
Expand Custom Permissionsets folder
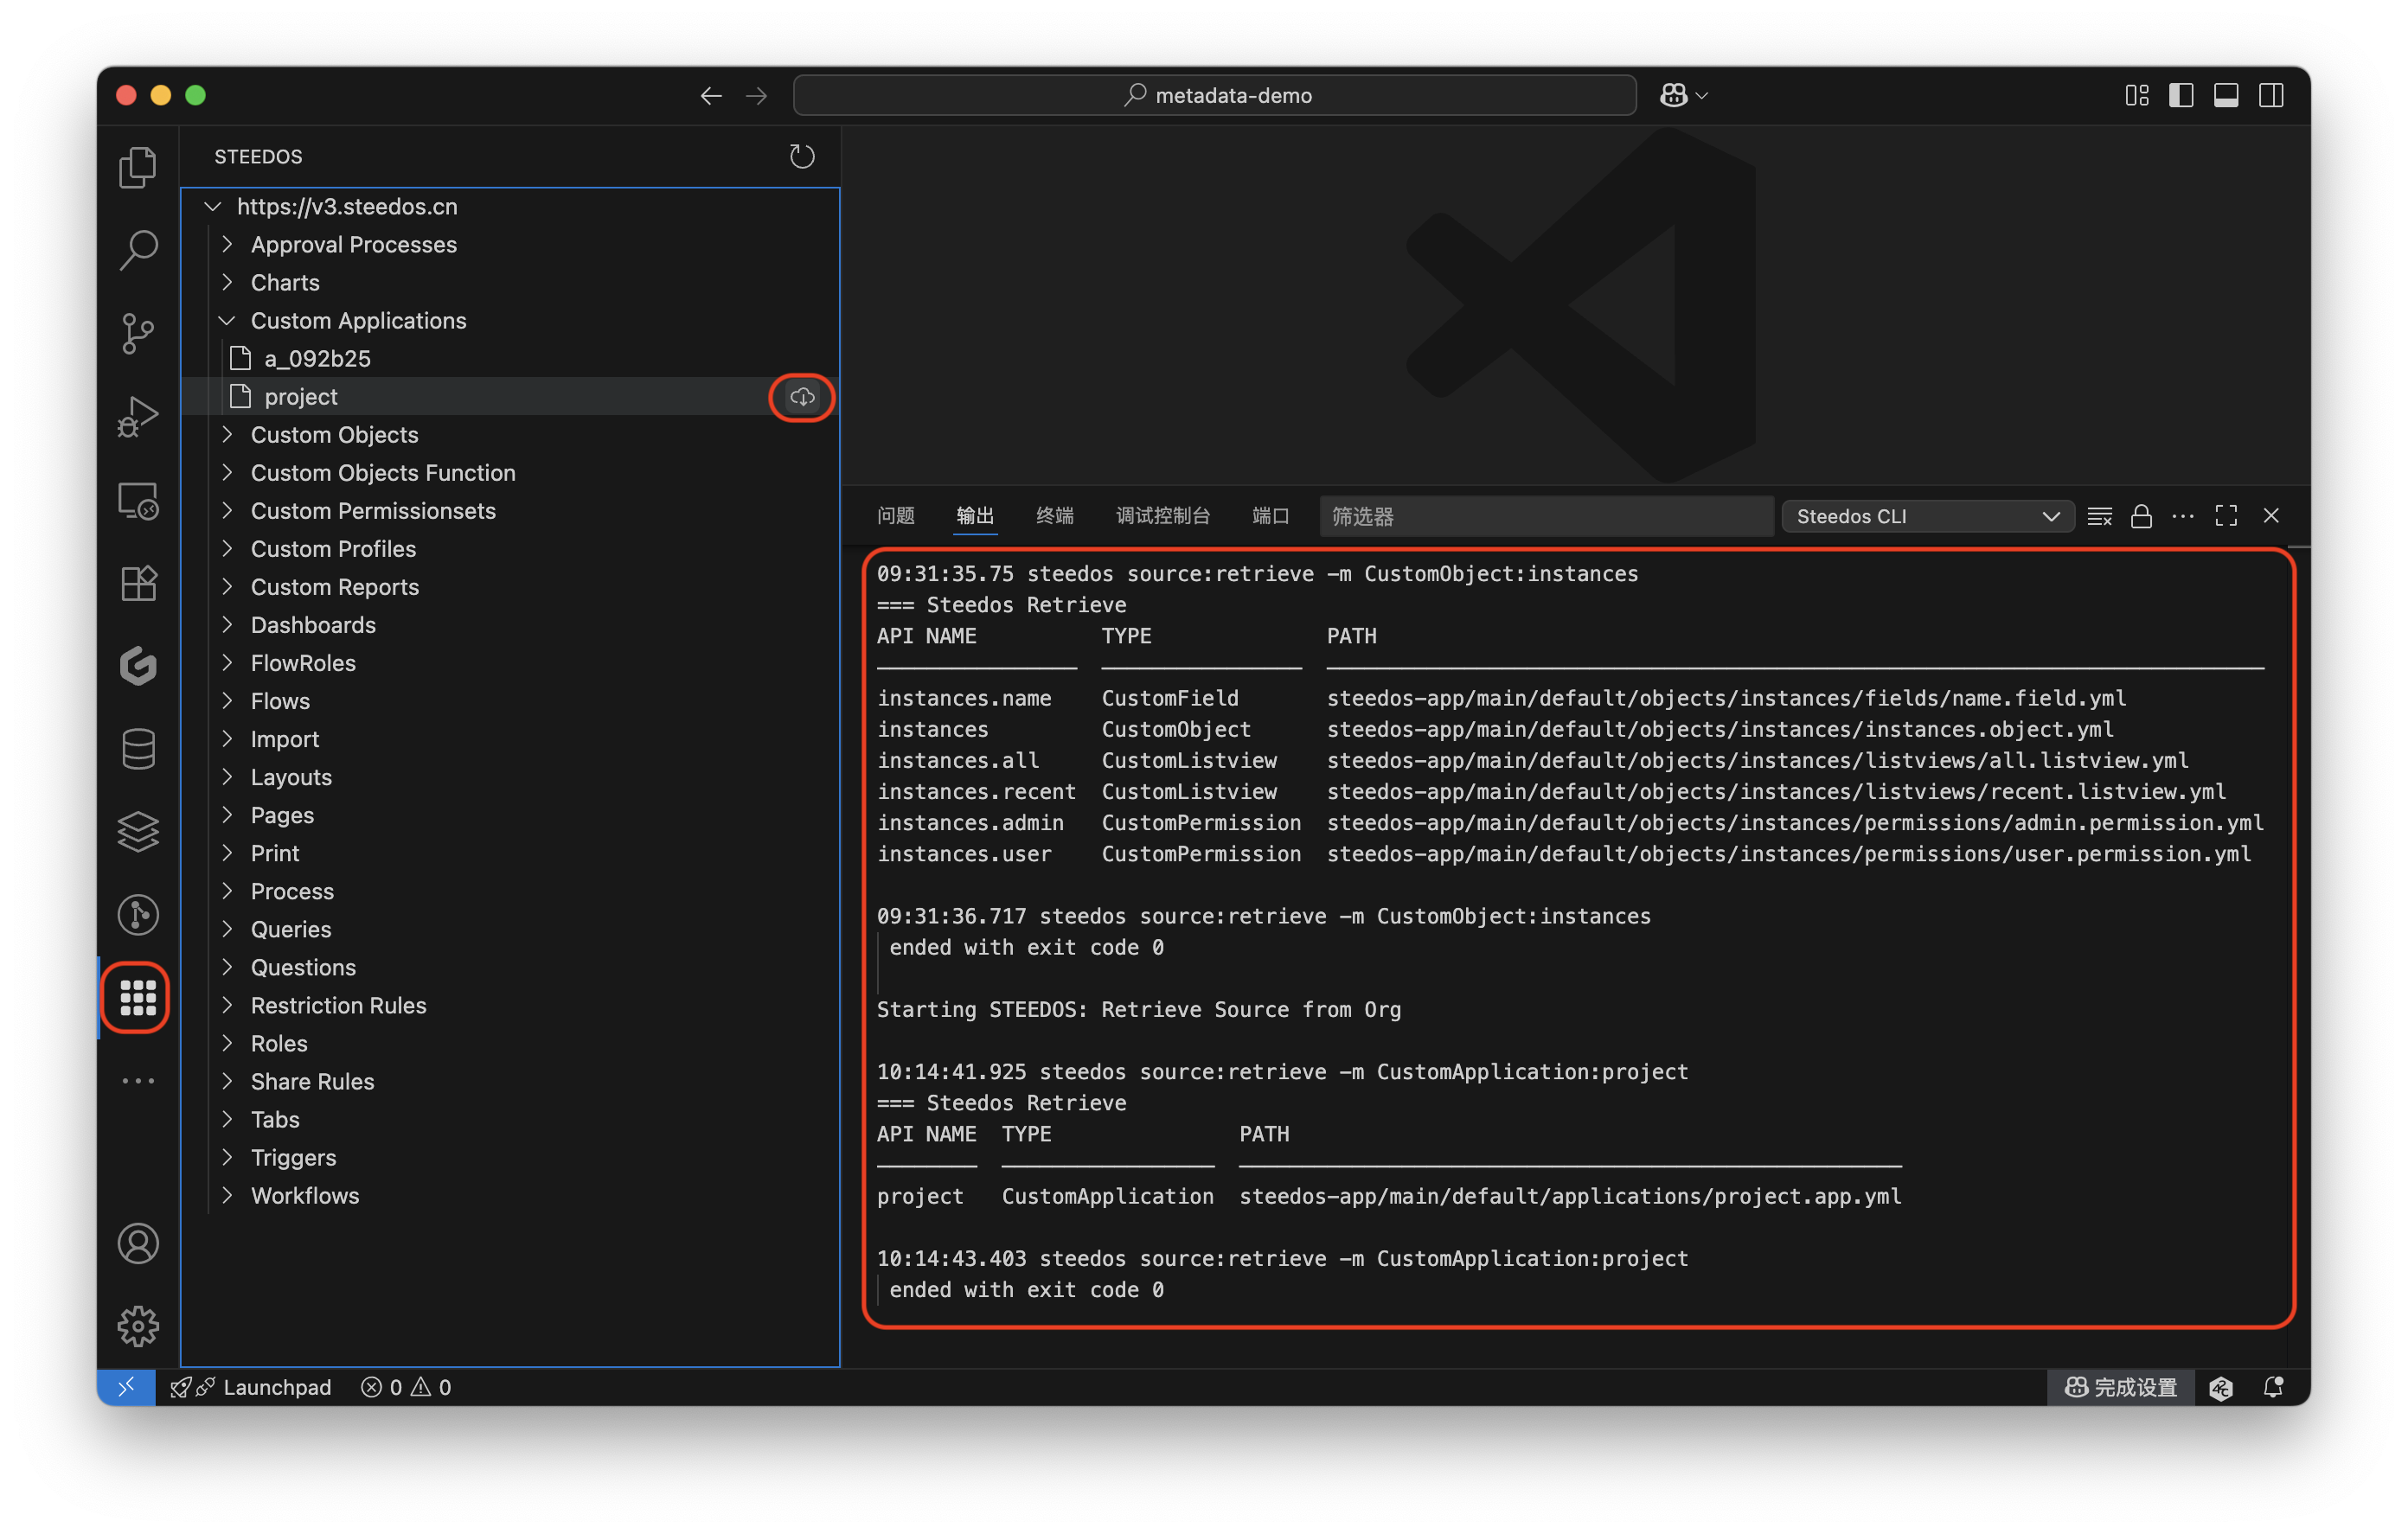click(227, 510)
